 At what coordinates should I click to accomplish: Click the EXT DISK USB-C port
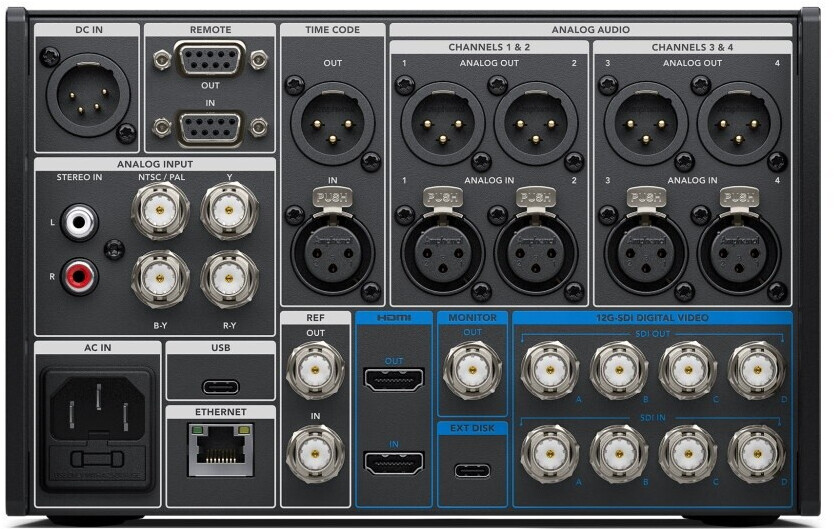coord(473,470)
